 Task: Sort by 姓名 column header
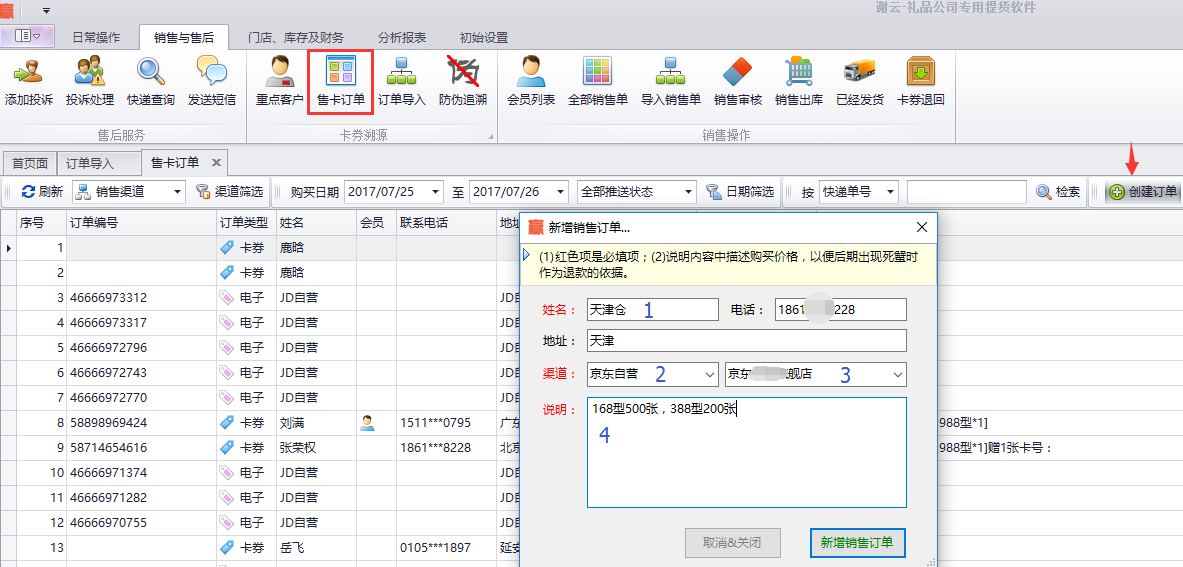tap(316, 222)
